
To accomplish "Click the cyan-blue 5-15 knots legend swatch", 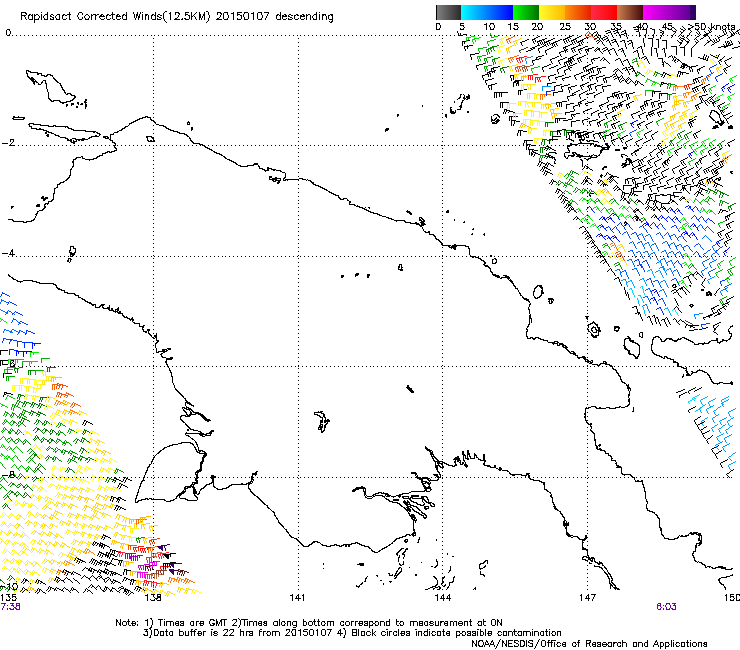I will [x=487, y=12].
